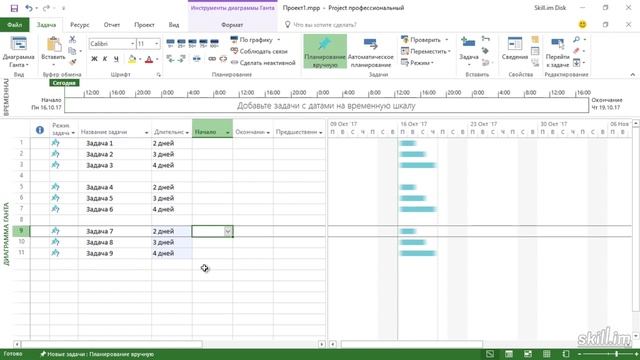This screenshot has width=640, height=360.
Task: Open the font size 11 dropdown
Action: click(156, 44)
